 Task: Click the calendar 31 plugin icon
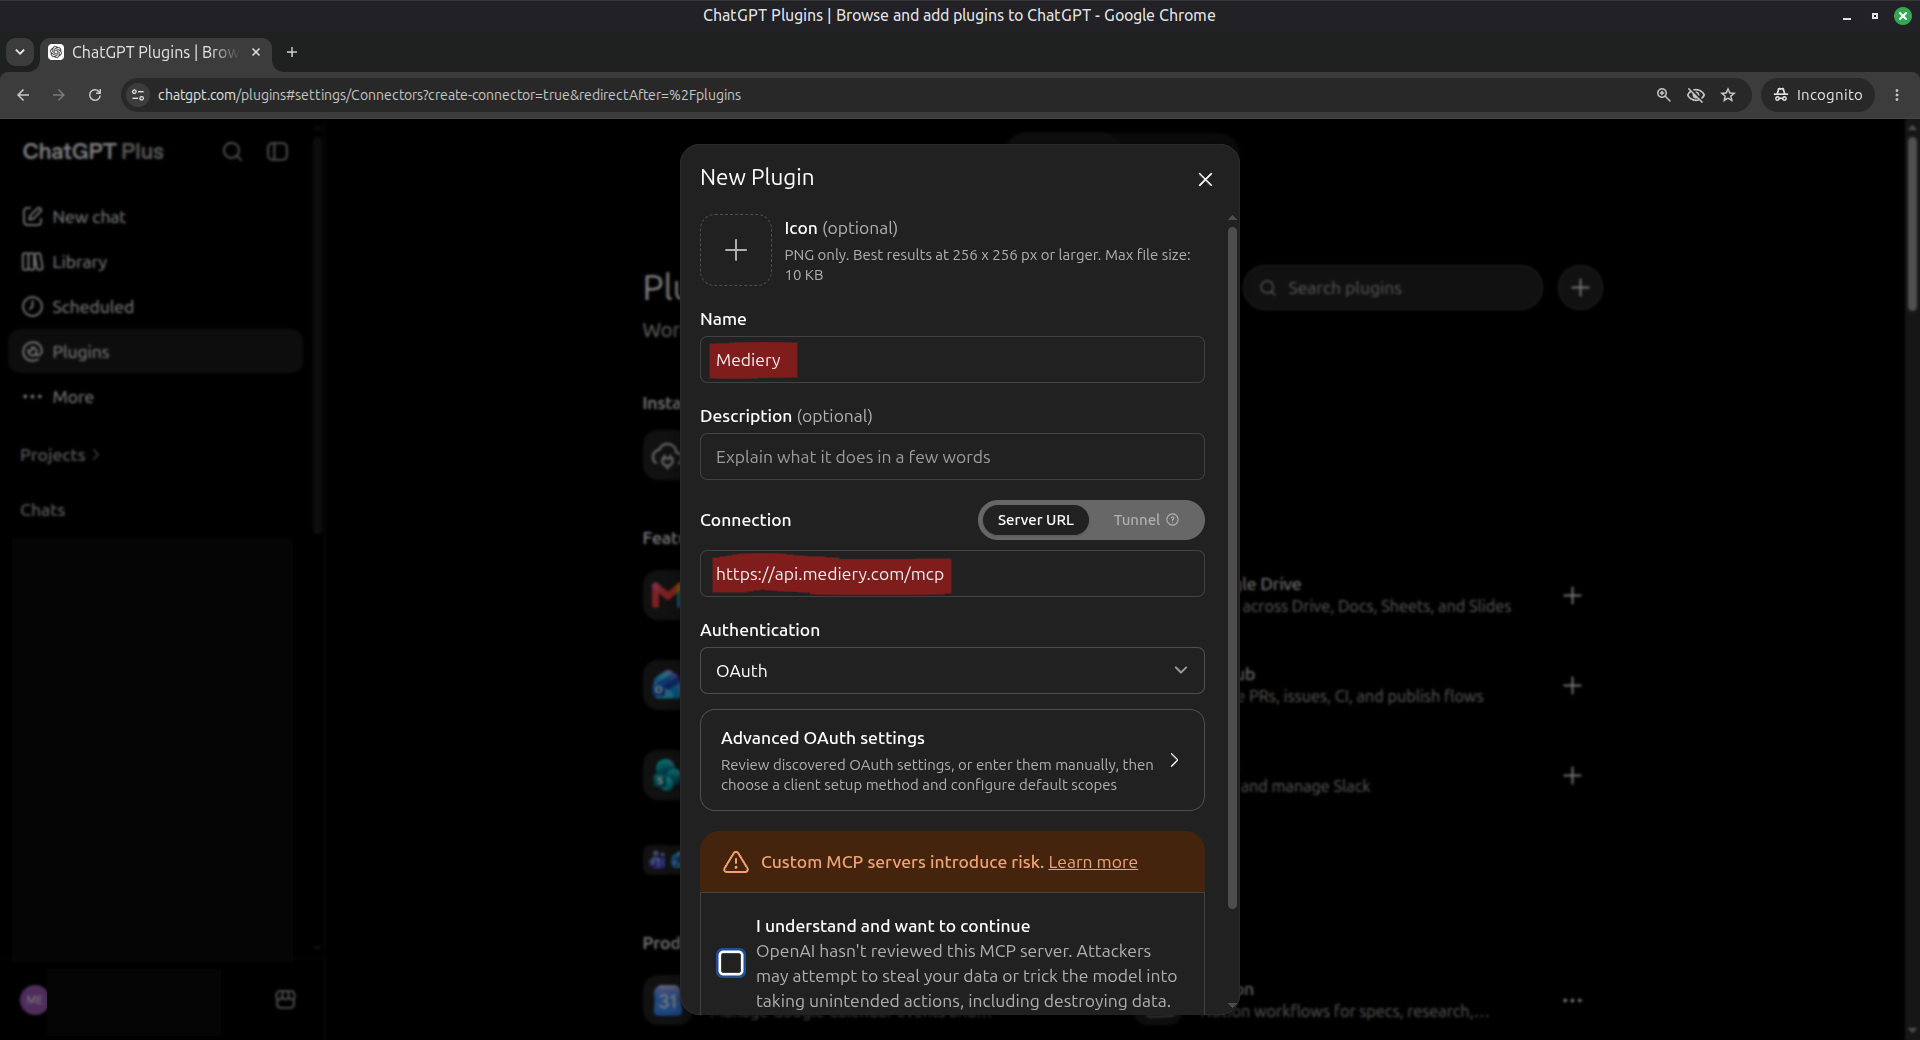[666, 1000]
